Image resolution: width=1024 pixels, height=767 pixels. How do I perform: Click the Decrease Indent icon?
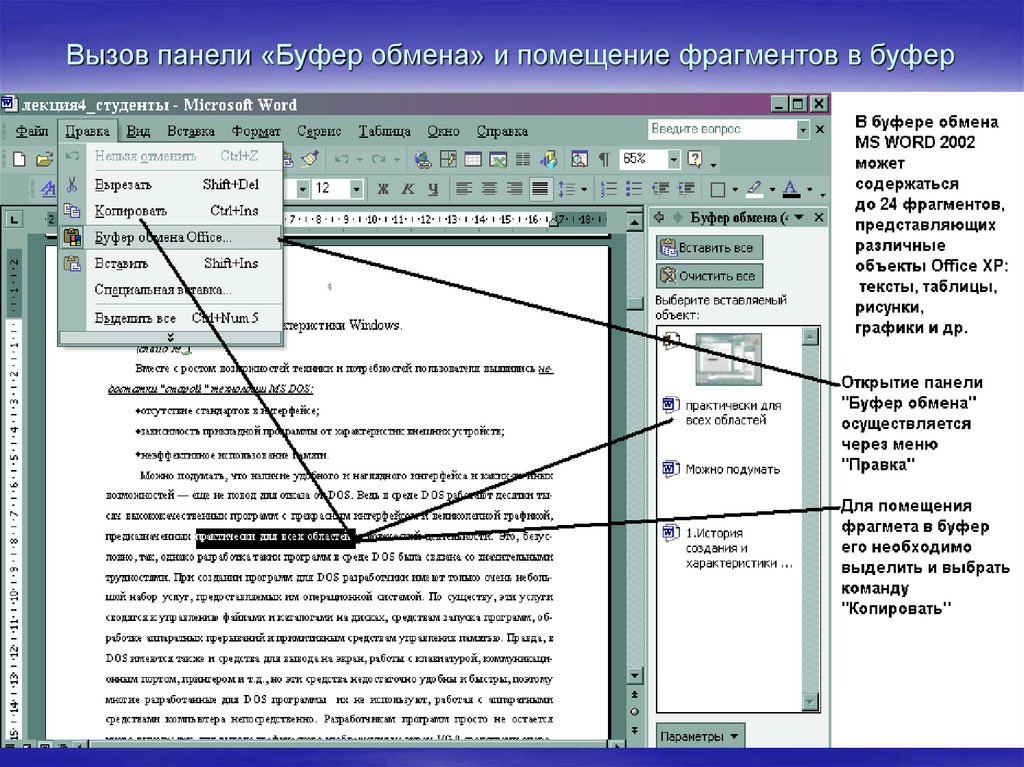661,189
